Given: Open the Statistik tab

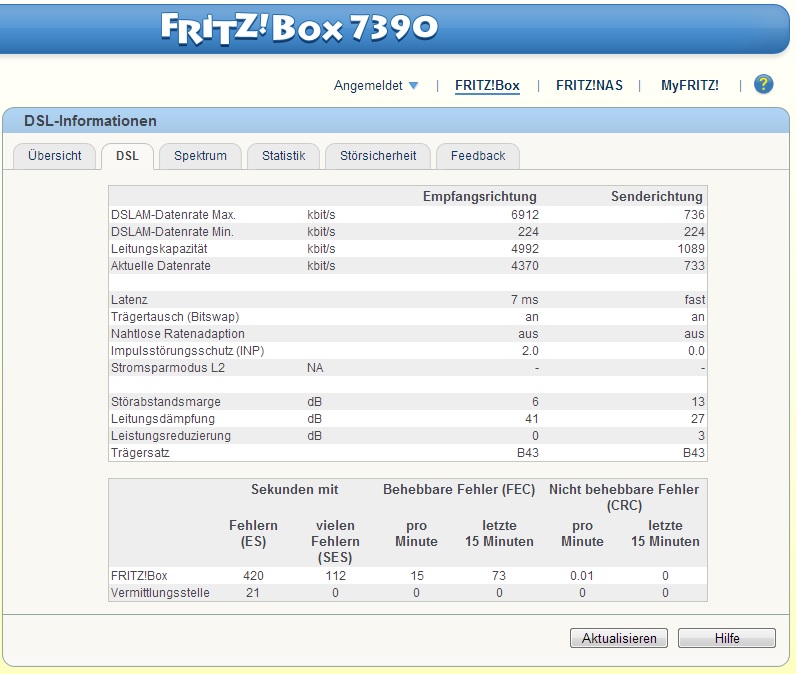Looking at the screenshot, I should 283,156.
